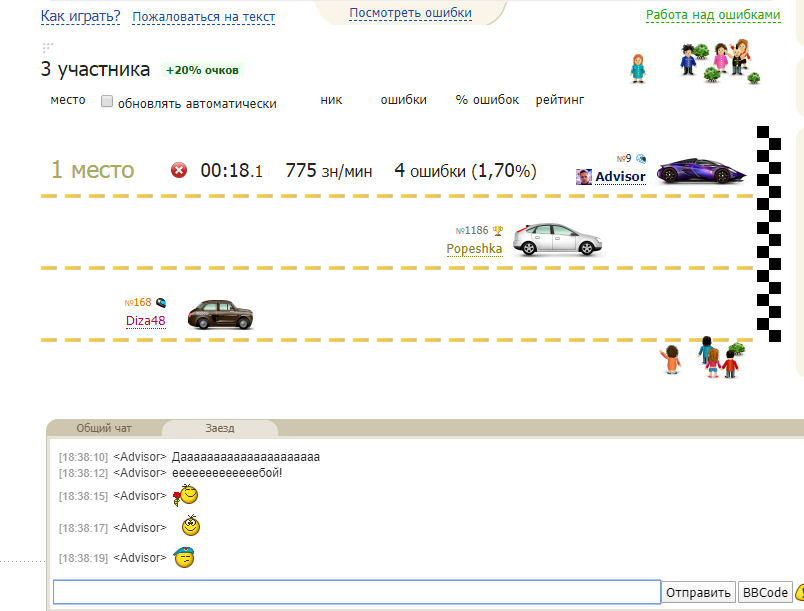This screenshot has width=804, height=611.
Task: Click the '3 участника' heading
Action: click(95, 69)
